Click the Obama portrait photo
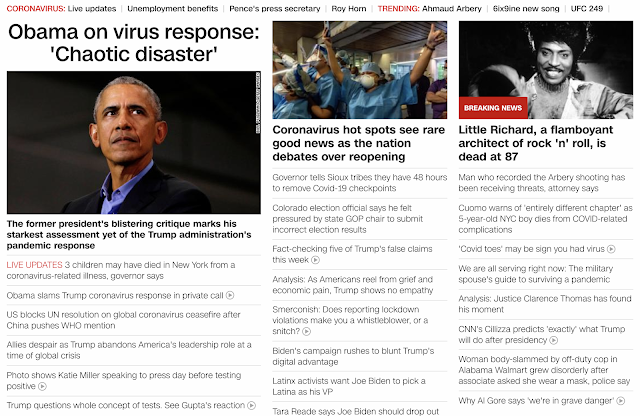This screenshot has height=416, width=640. (x=133, y=142)
